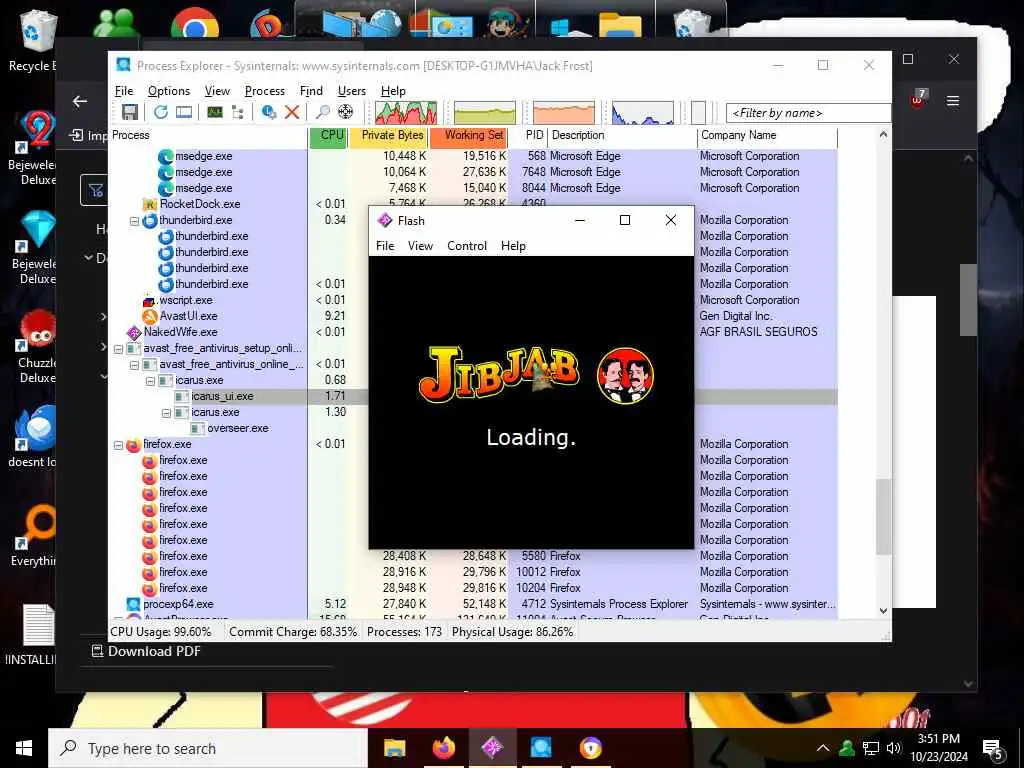Select the icarus_ui.exe process row
The height and width of the screenshot is (768, 1024).
tap(472, 396)
